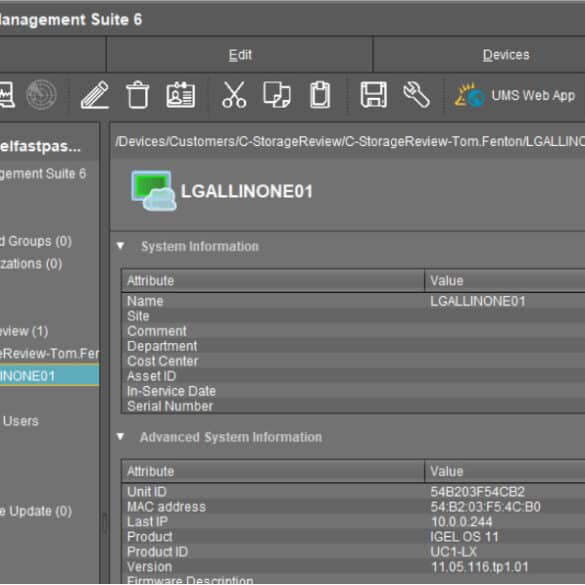The image size is (585, 585).
Task: Click the Attribute header in System Information
Action: [x=273, y=281]
